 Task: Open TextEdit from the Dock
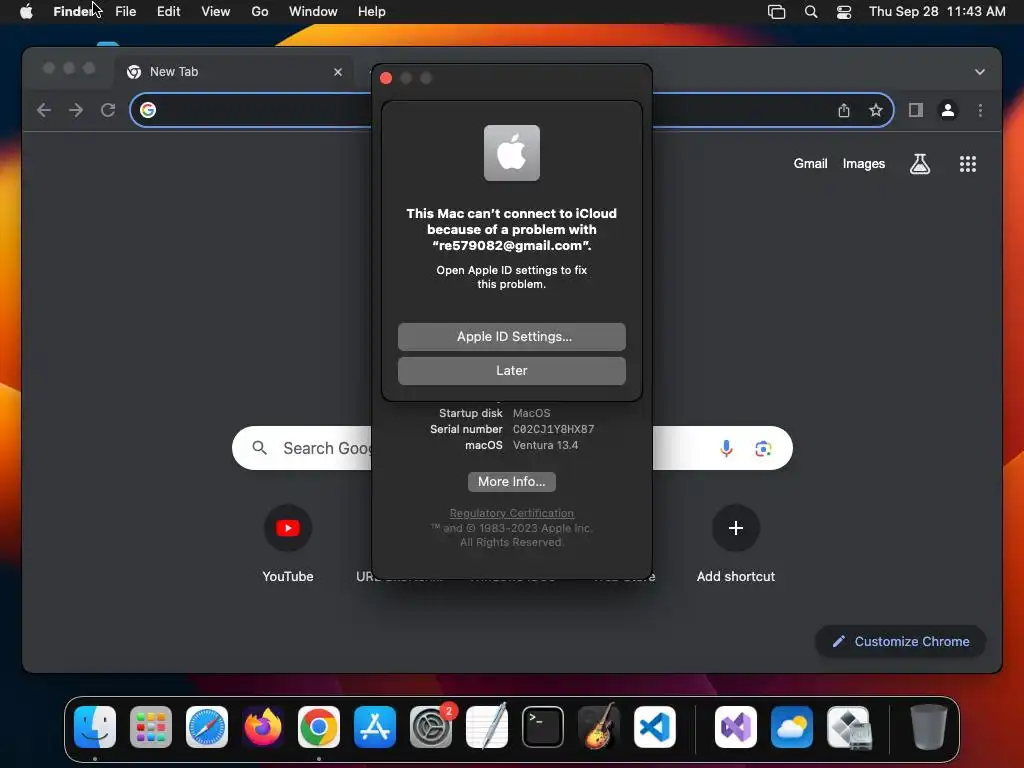click(487, 727)
